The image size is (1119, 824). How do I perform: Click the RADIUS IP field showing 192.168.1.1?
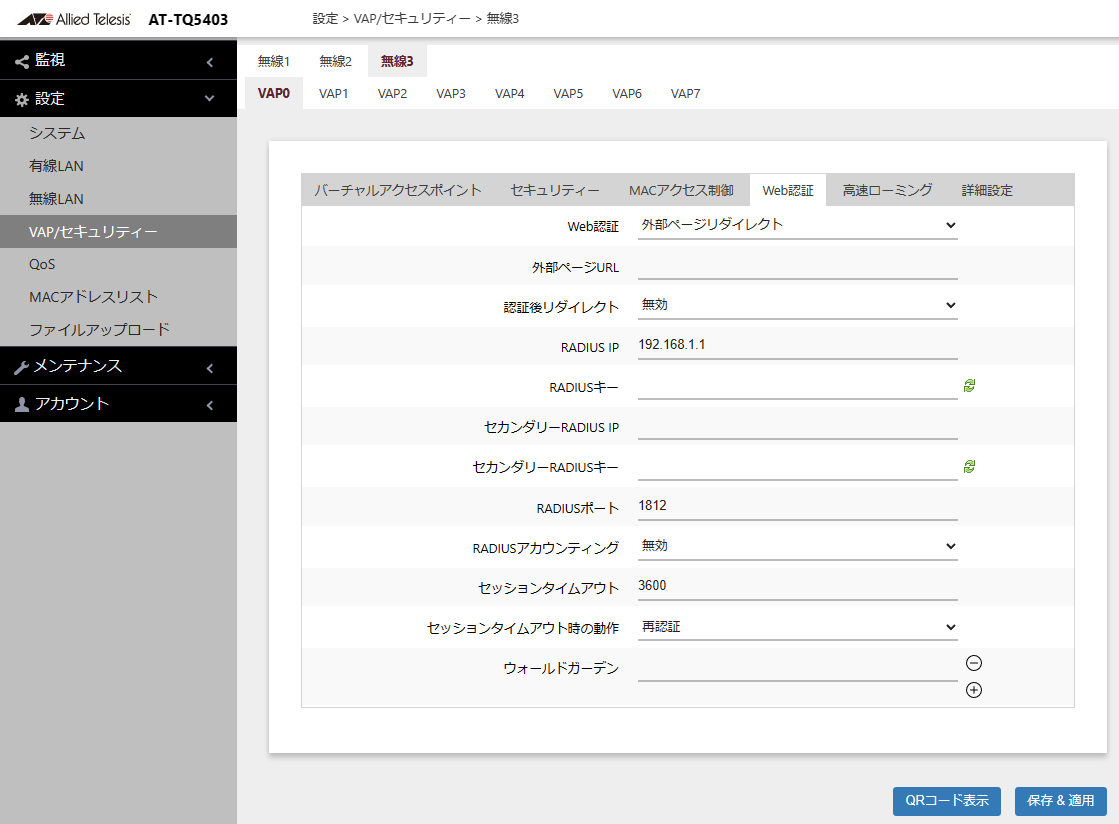(x=797, y=345)
